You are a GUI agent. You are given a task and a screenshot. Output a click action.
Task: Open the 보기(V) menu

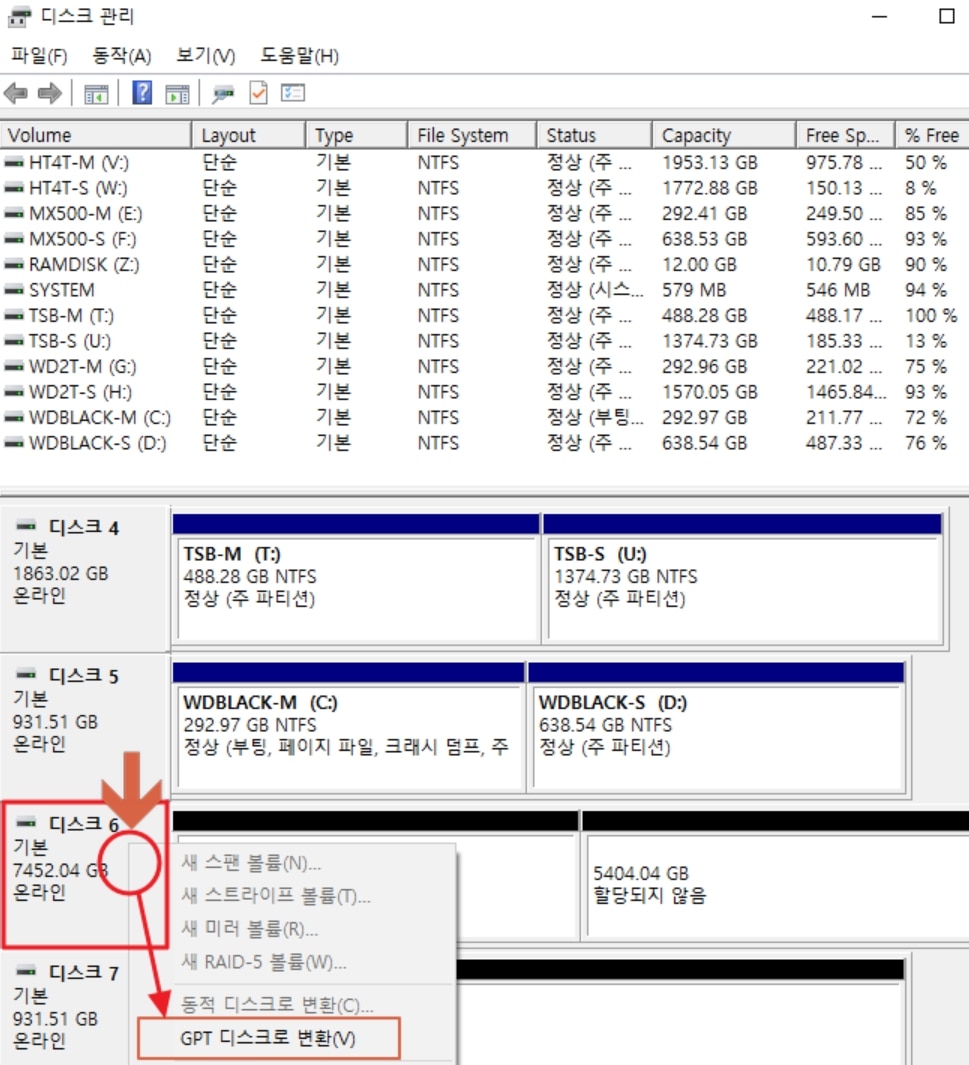(205, 55)
